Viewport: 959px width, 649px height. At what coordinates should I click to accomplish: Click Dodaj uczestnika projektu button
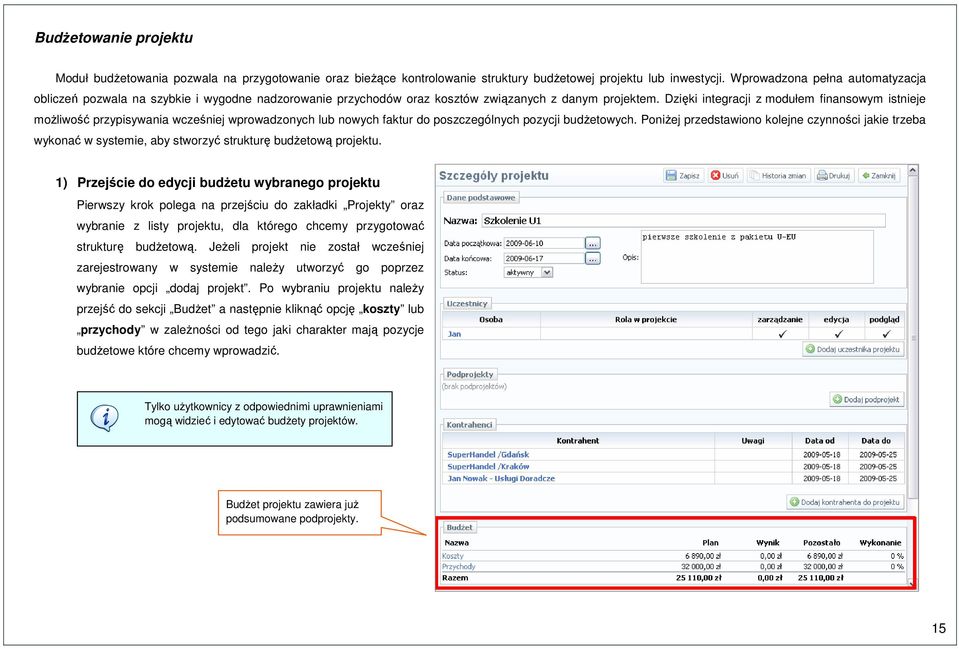coord(853,349)
